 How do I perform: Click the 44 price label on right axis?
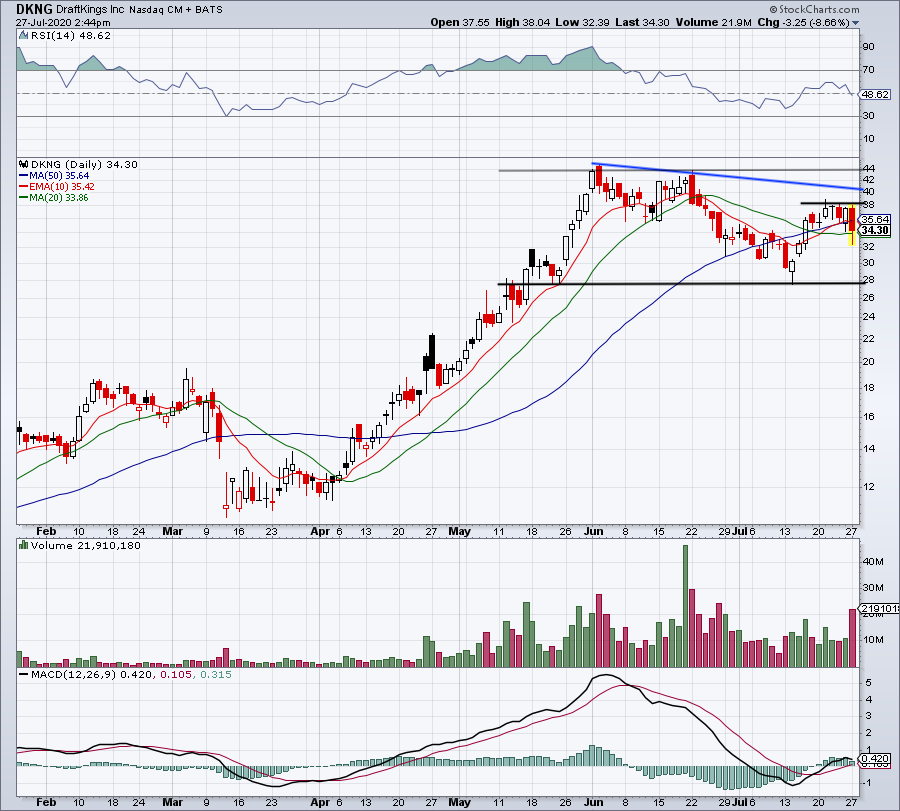click(x=868, y=169)
